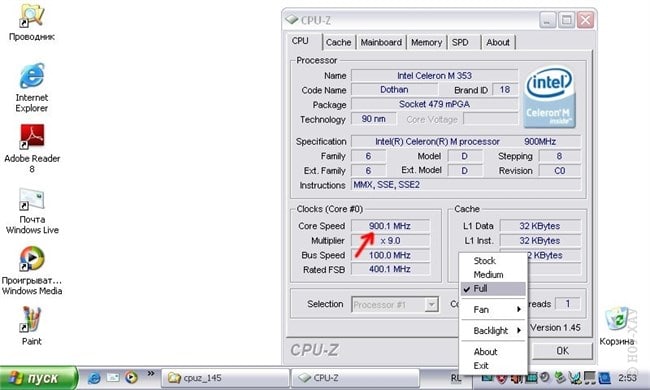The width and height of the screenshot is (650, 390).
Task: Click the Package value Socket 479 mPGA
Action: (434, 104)
